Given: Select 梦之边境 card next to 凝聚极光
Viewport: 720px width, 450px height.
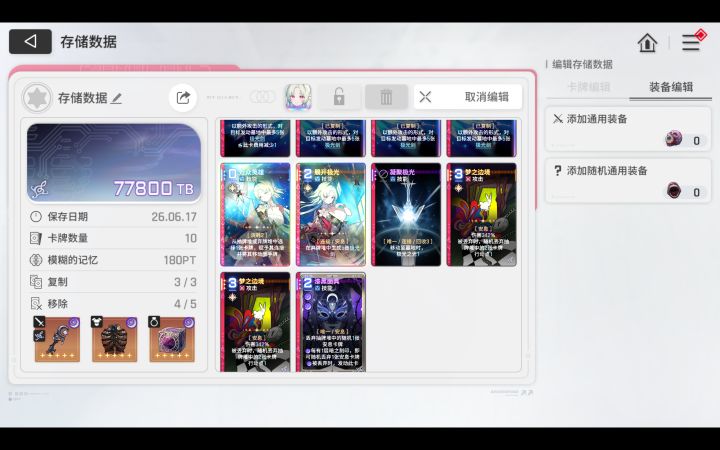Looking at the screenshot, I should click(481, 214).
